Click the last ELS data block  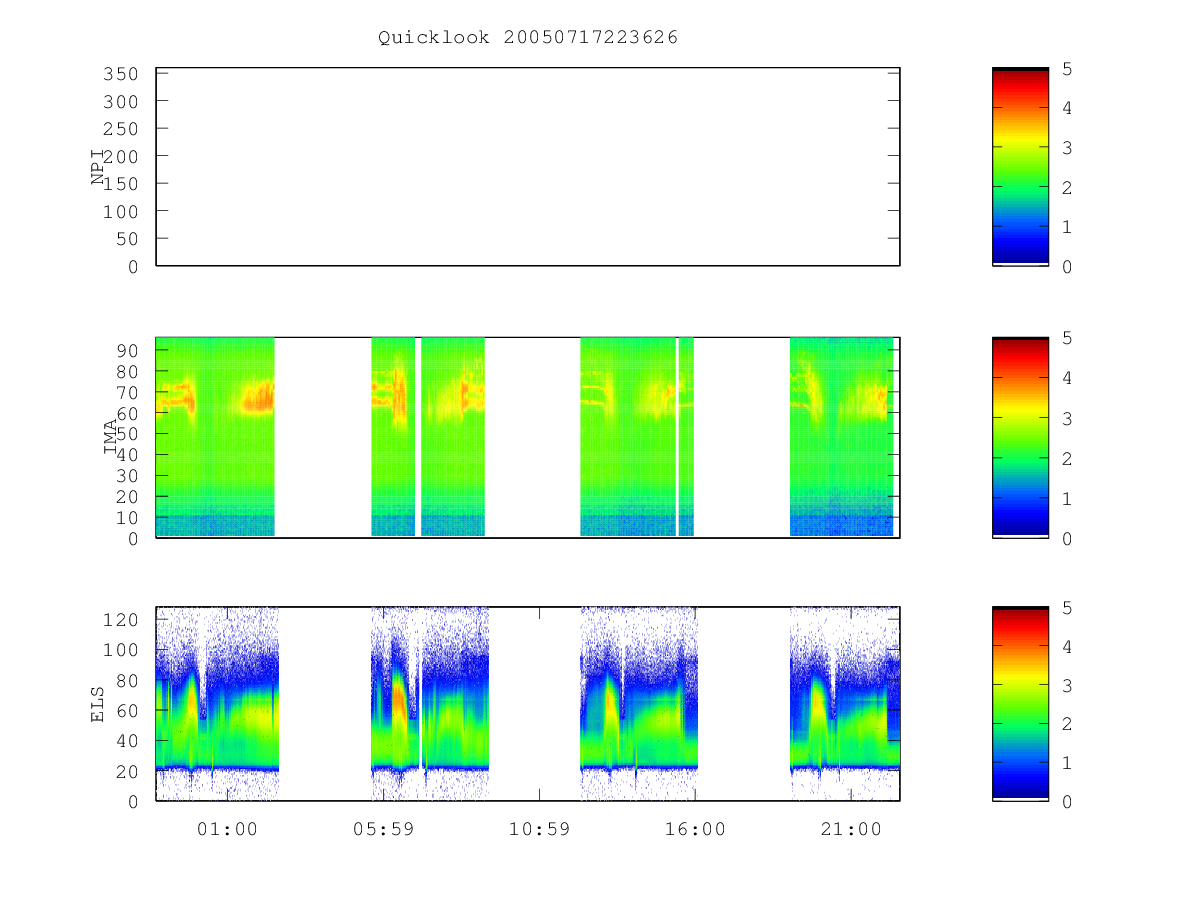coord(845,704)
